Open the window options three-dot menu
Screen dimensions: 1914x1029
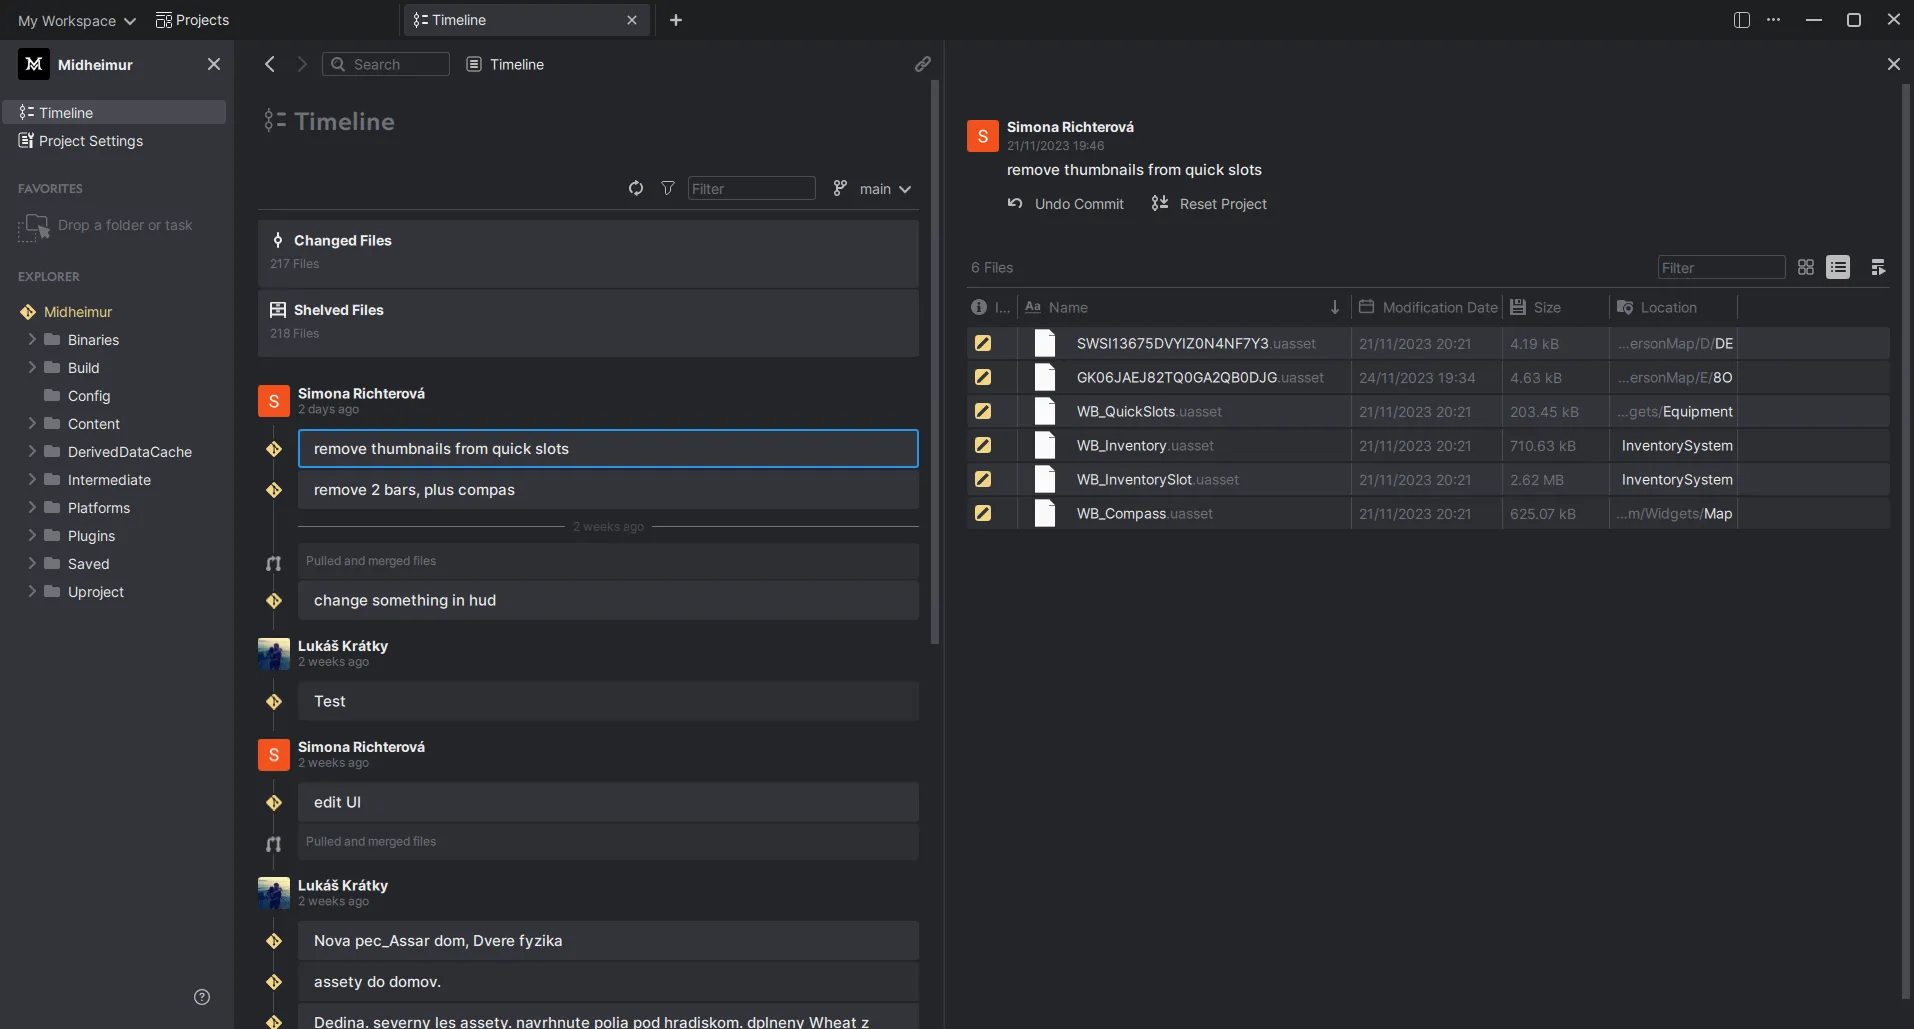(1775, 19)
